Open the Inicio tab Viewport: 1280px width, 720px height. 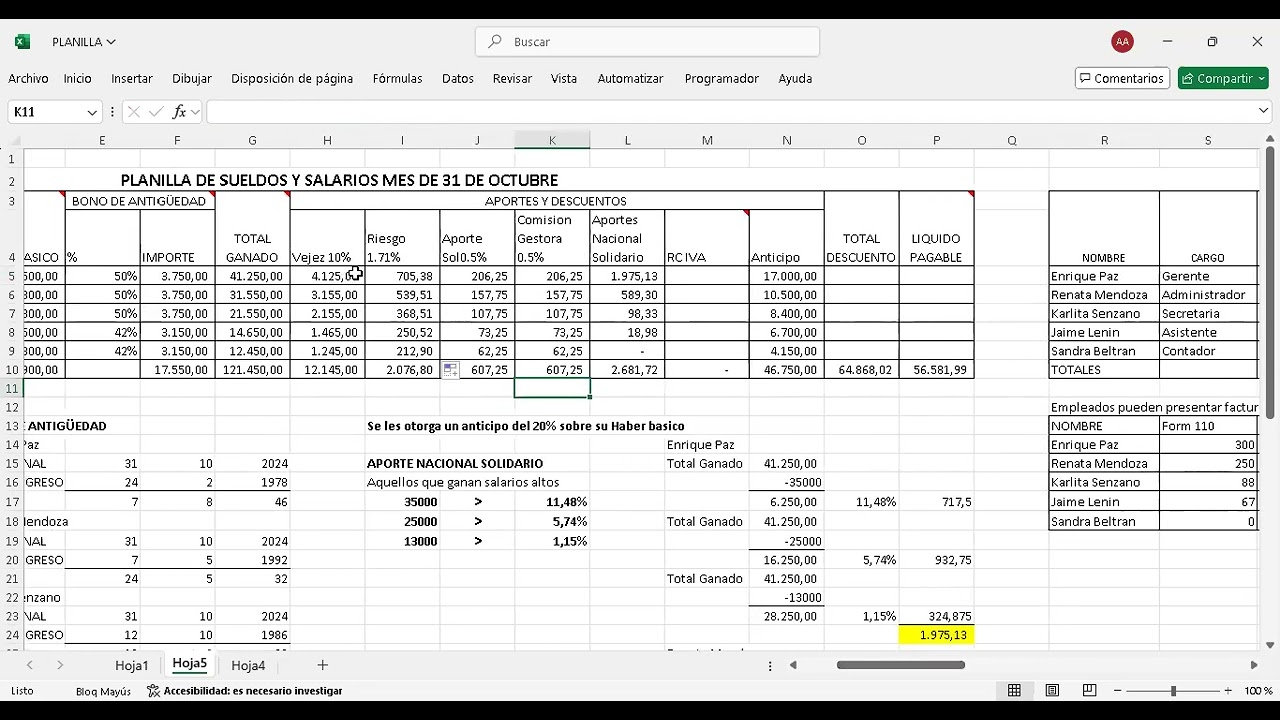[77, 78]
